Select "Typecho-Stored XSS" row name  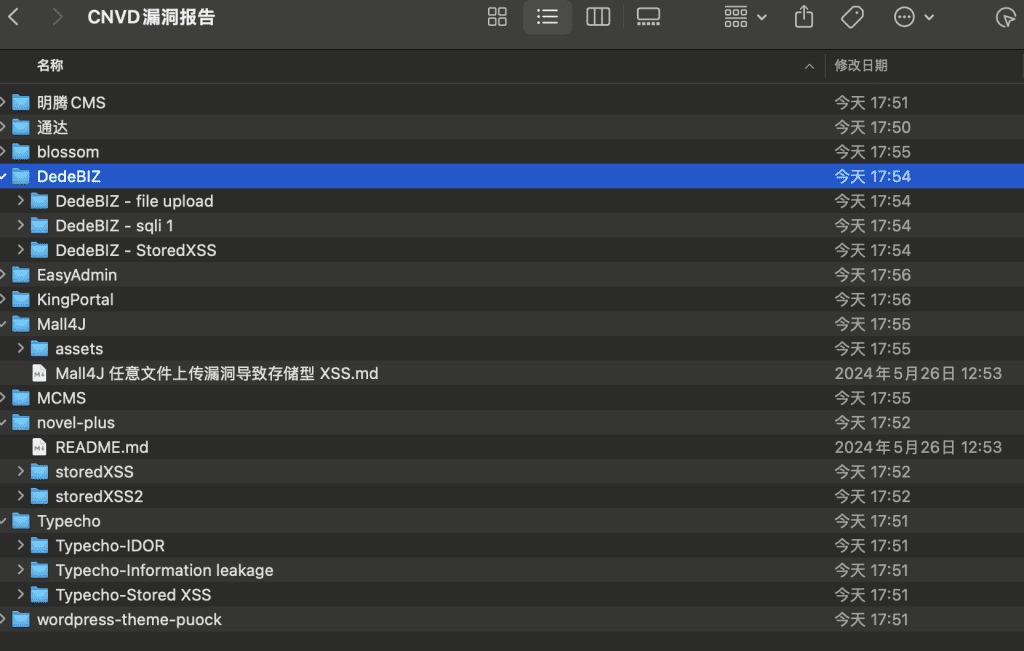(x=133, y=595)
